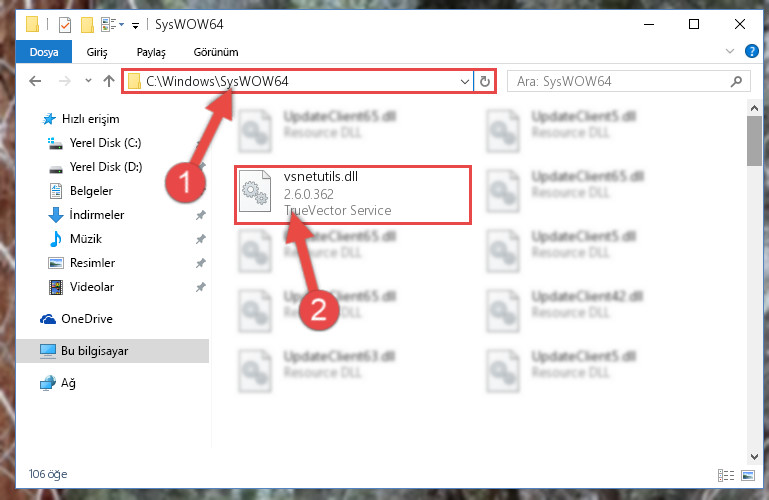Open the Dosya menu tab
The image size is (769, 500).
[x=44, y=52]
